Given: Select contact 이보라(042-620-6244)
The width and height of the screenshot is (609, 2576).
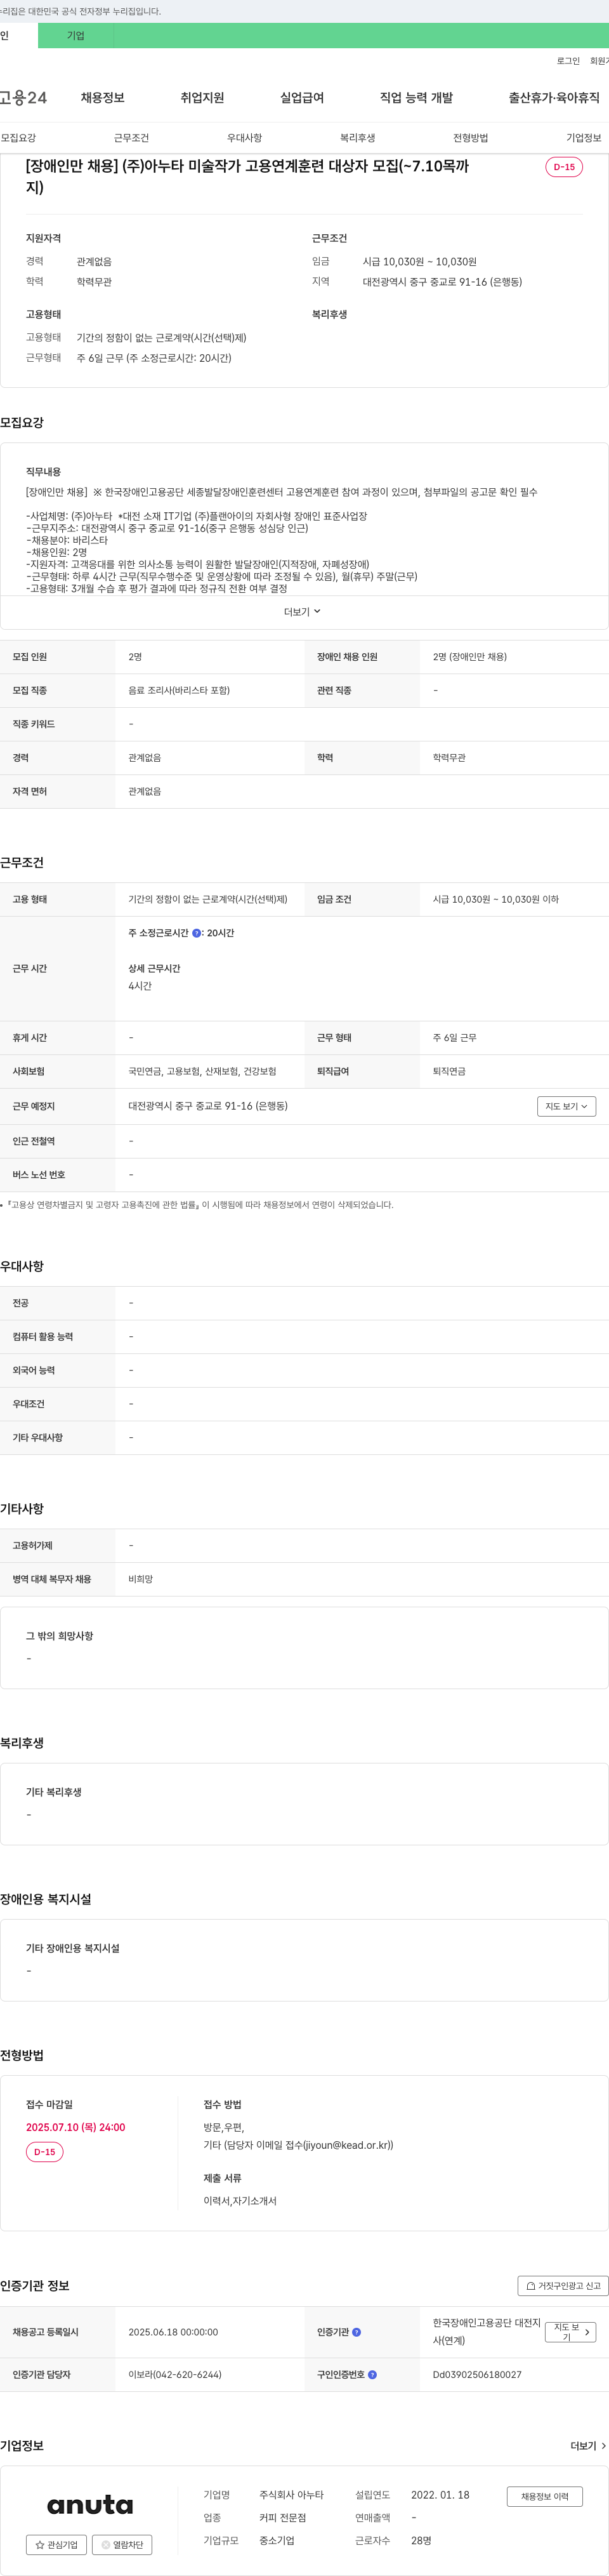Looking at the screenshot, I should [175, 2375].
